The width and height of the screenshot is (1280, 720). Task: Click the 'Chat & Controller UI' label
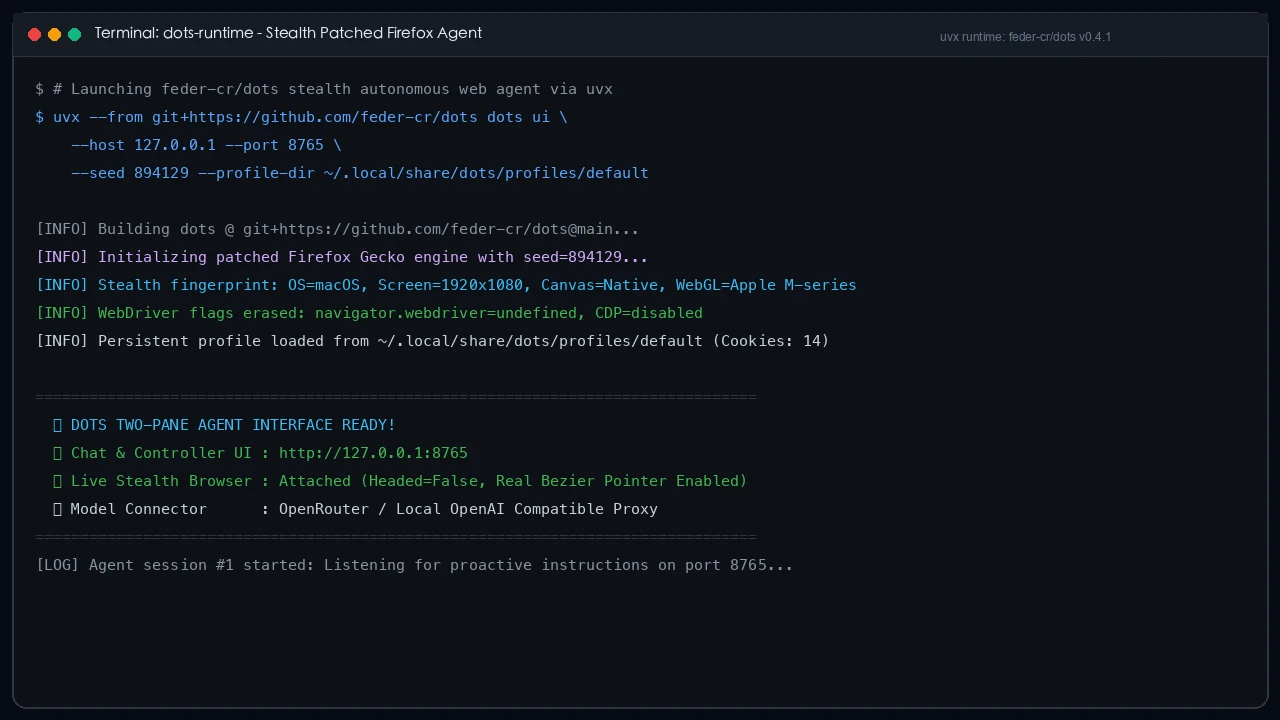[162, 453]
